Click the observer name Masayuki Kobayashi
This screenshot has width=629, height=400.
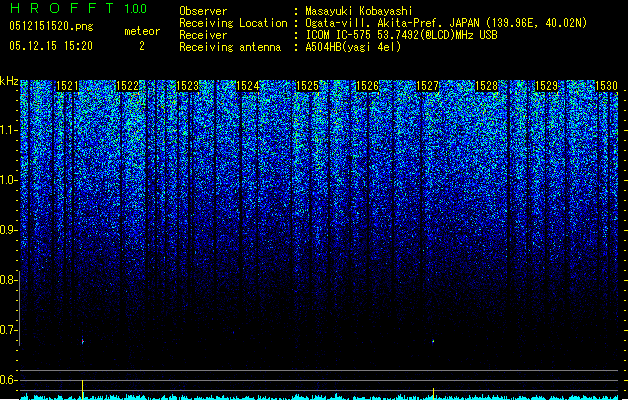(x=359, y=11)
